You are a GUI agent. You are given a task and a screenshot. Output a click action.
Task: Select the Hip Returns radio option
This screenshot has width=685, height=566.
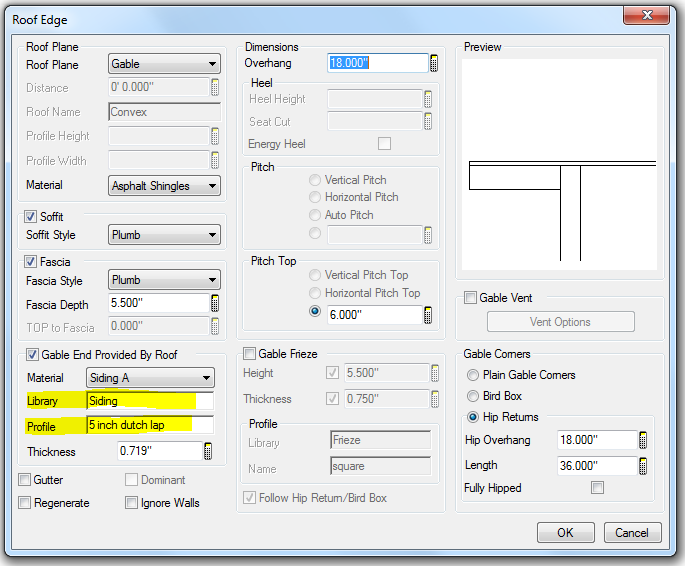click(473, 417)
